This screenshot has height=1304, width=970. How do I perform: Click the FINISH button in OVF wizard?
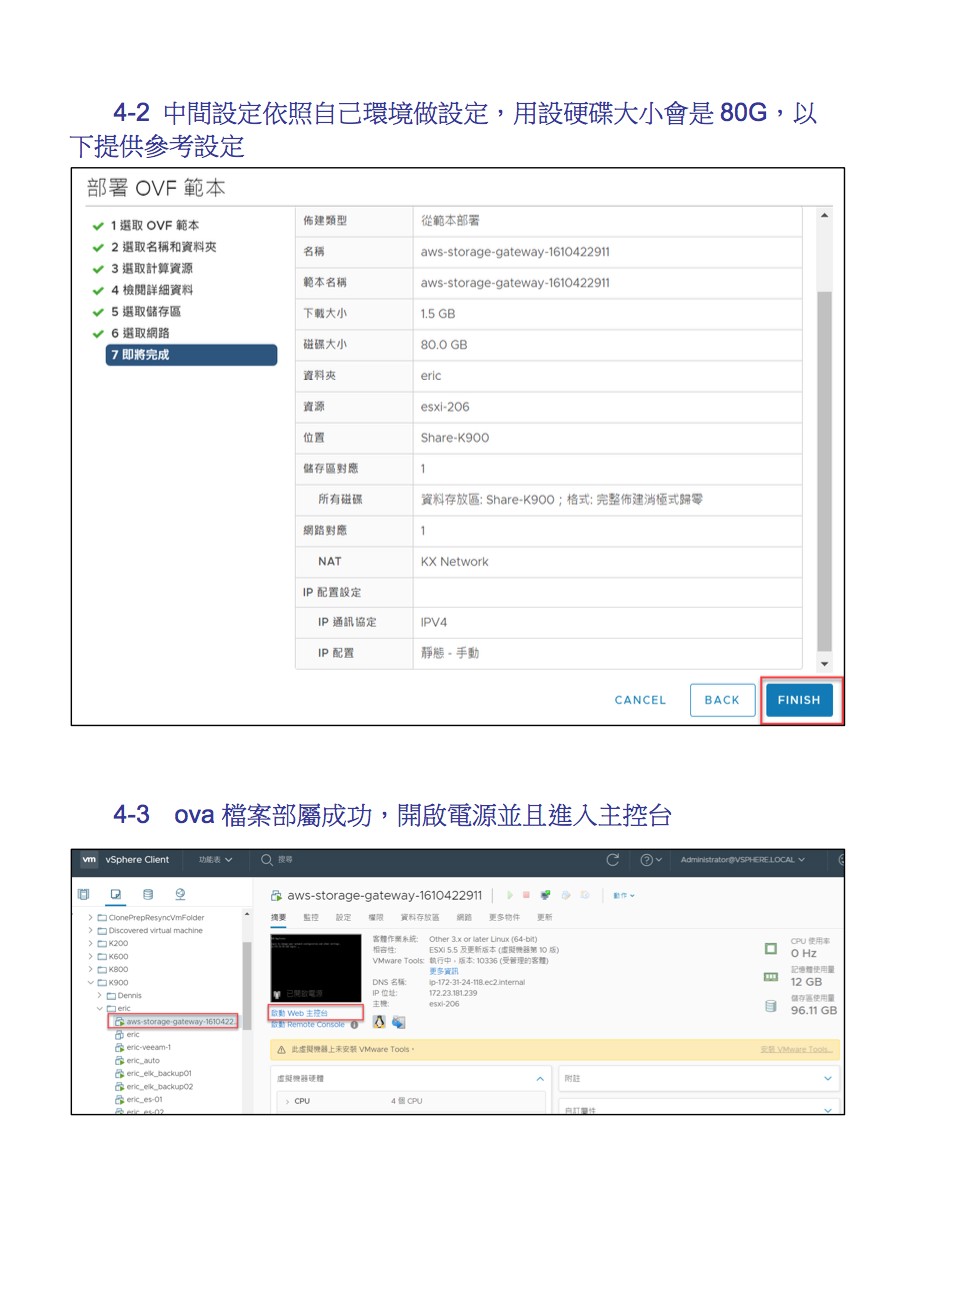click(x=798, y=700)
